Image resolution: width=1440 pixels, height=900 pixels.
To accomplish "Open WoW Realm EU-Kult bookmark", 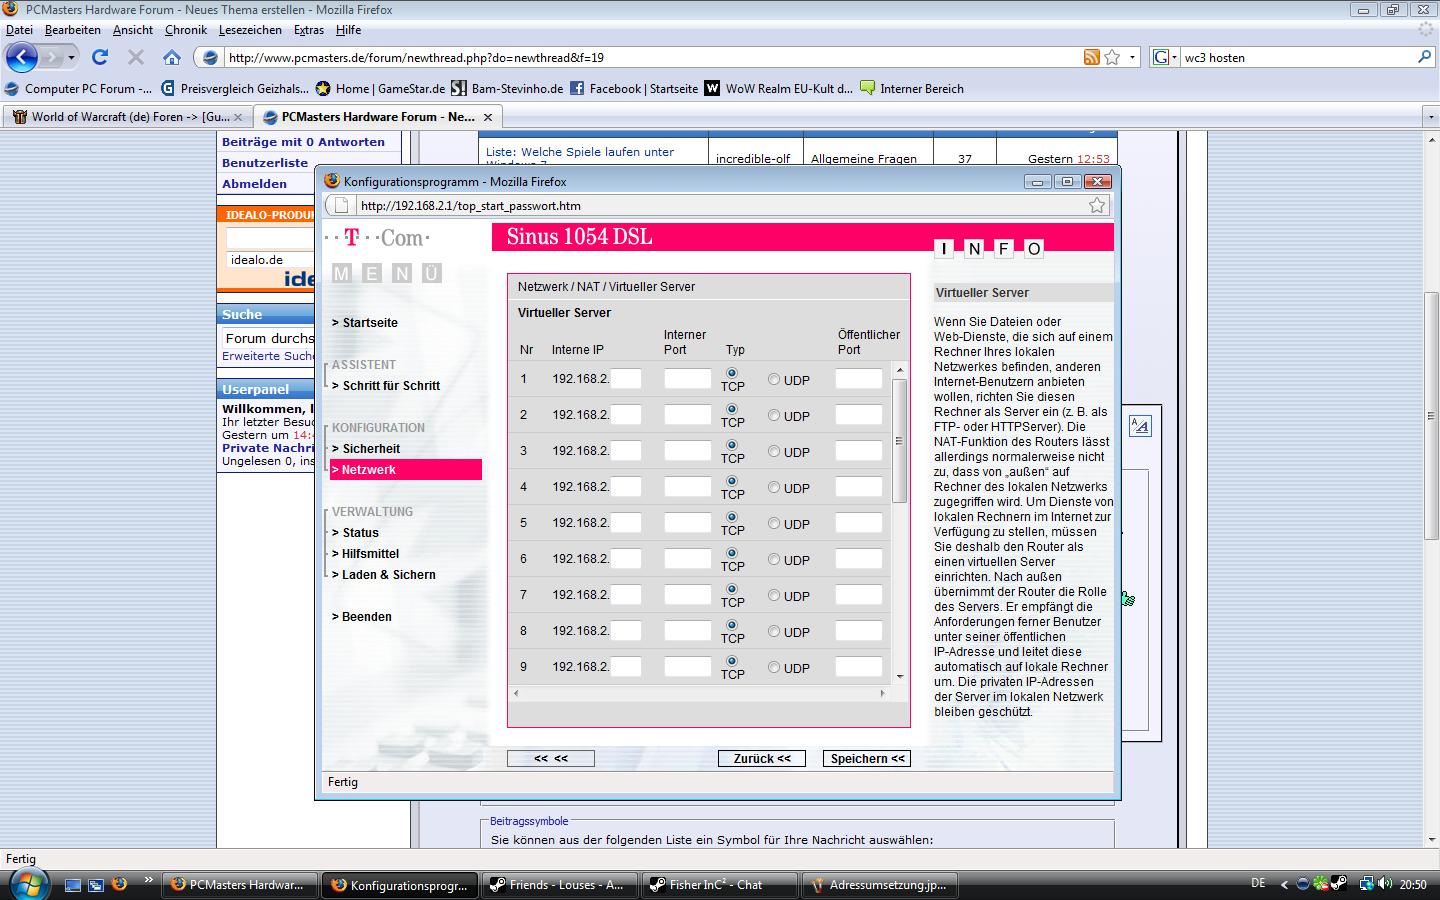I will (x=779, y=88).
